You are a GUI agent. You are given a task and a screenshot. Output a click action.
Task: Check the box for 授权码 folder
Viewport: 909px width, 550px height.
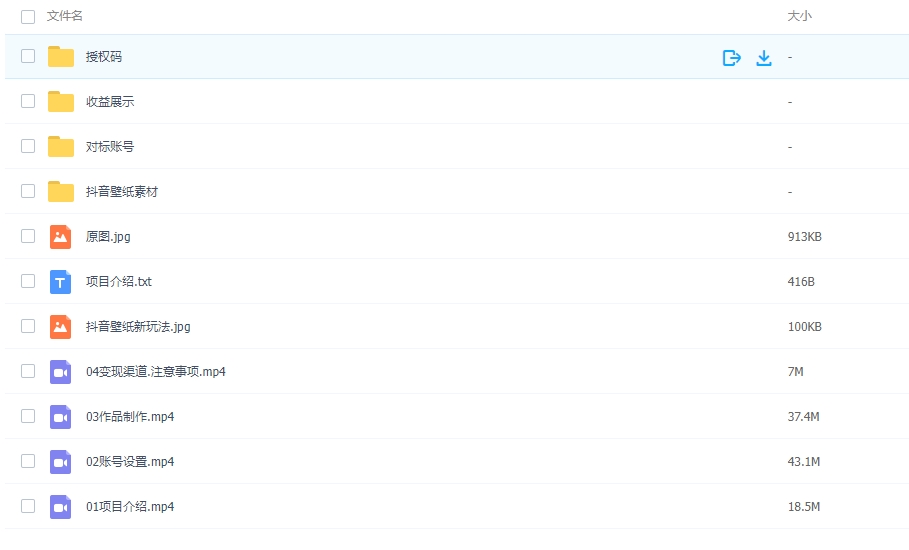pos(28,56)
